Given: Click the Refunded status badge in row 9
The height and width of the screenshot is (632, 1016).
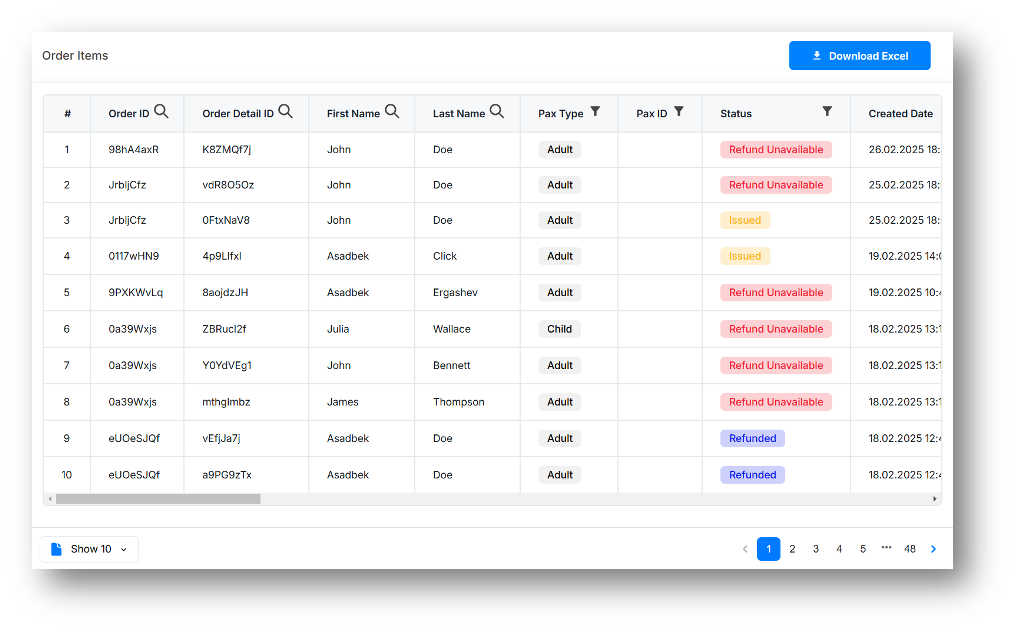Looking at the screenshot, I should coord(752,438).
